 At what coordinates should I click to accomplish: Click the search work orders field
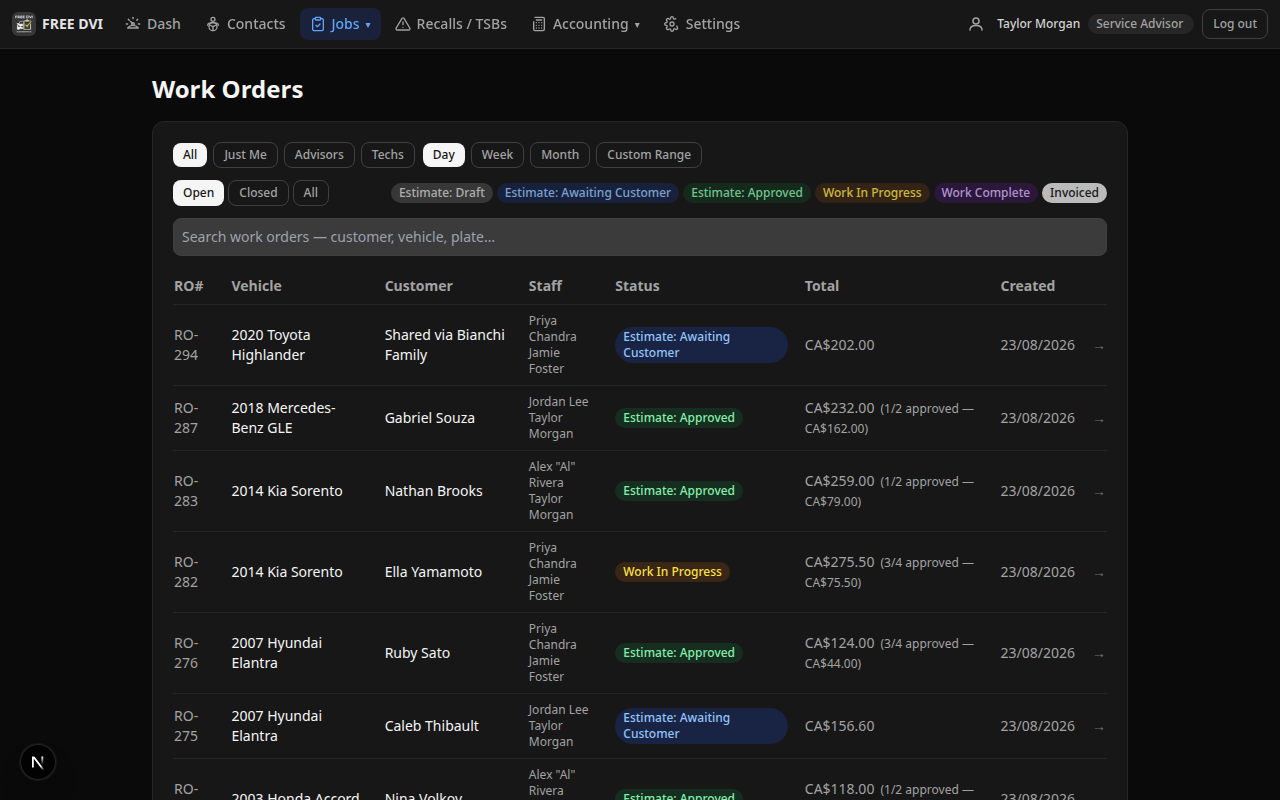pos(640,237)
